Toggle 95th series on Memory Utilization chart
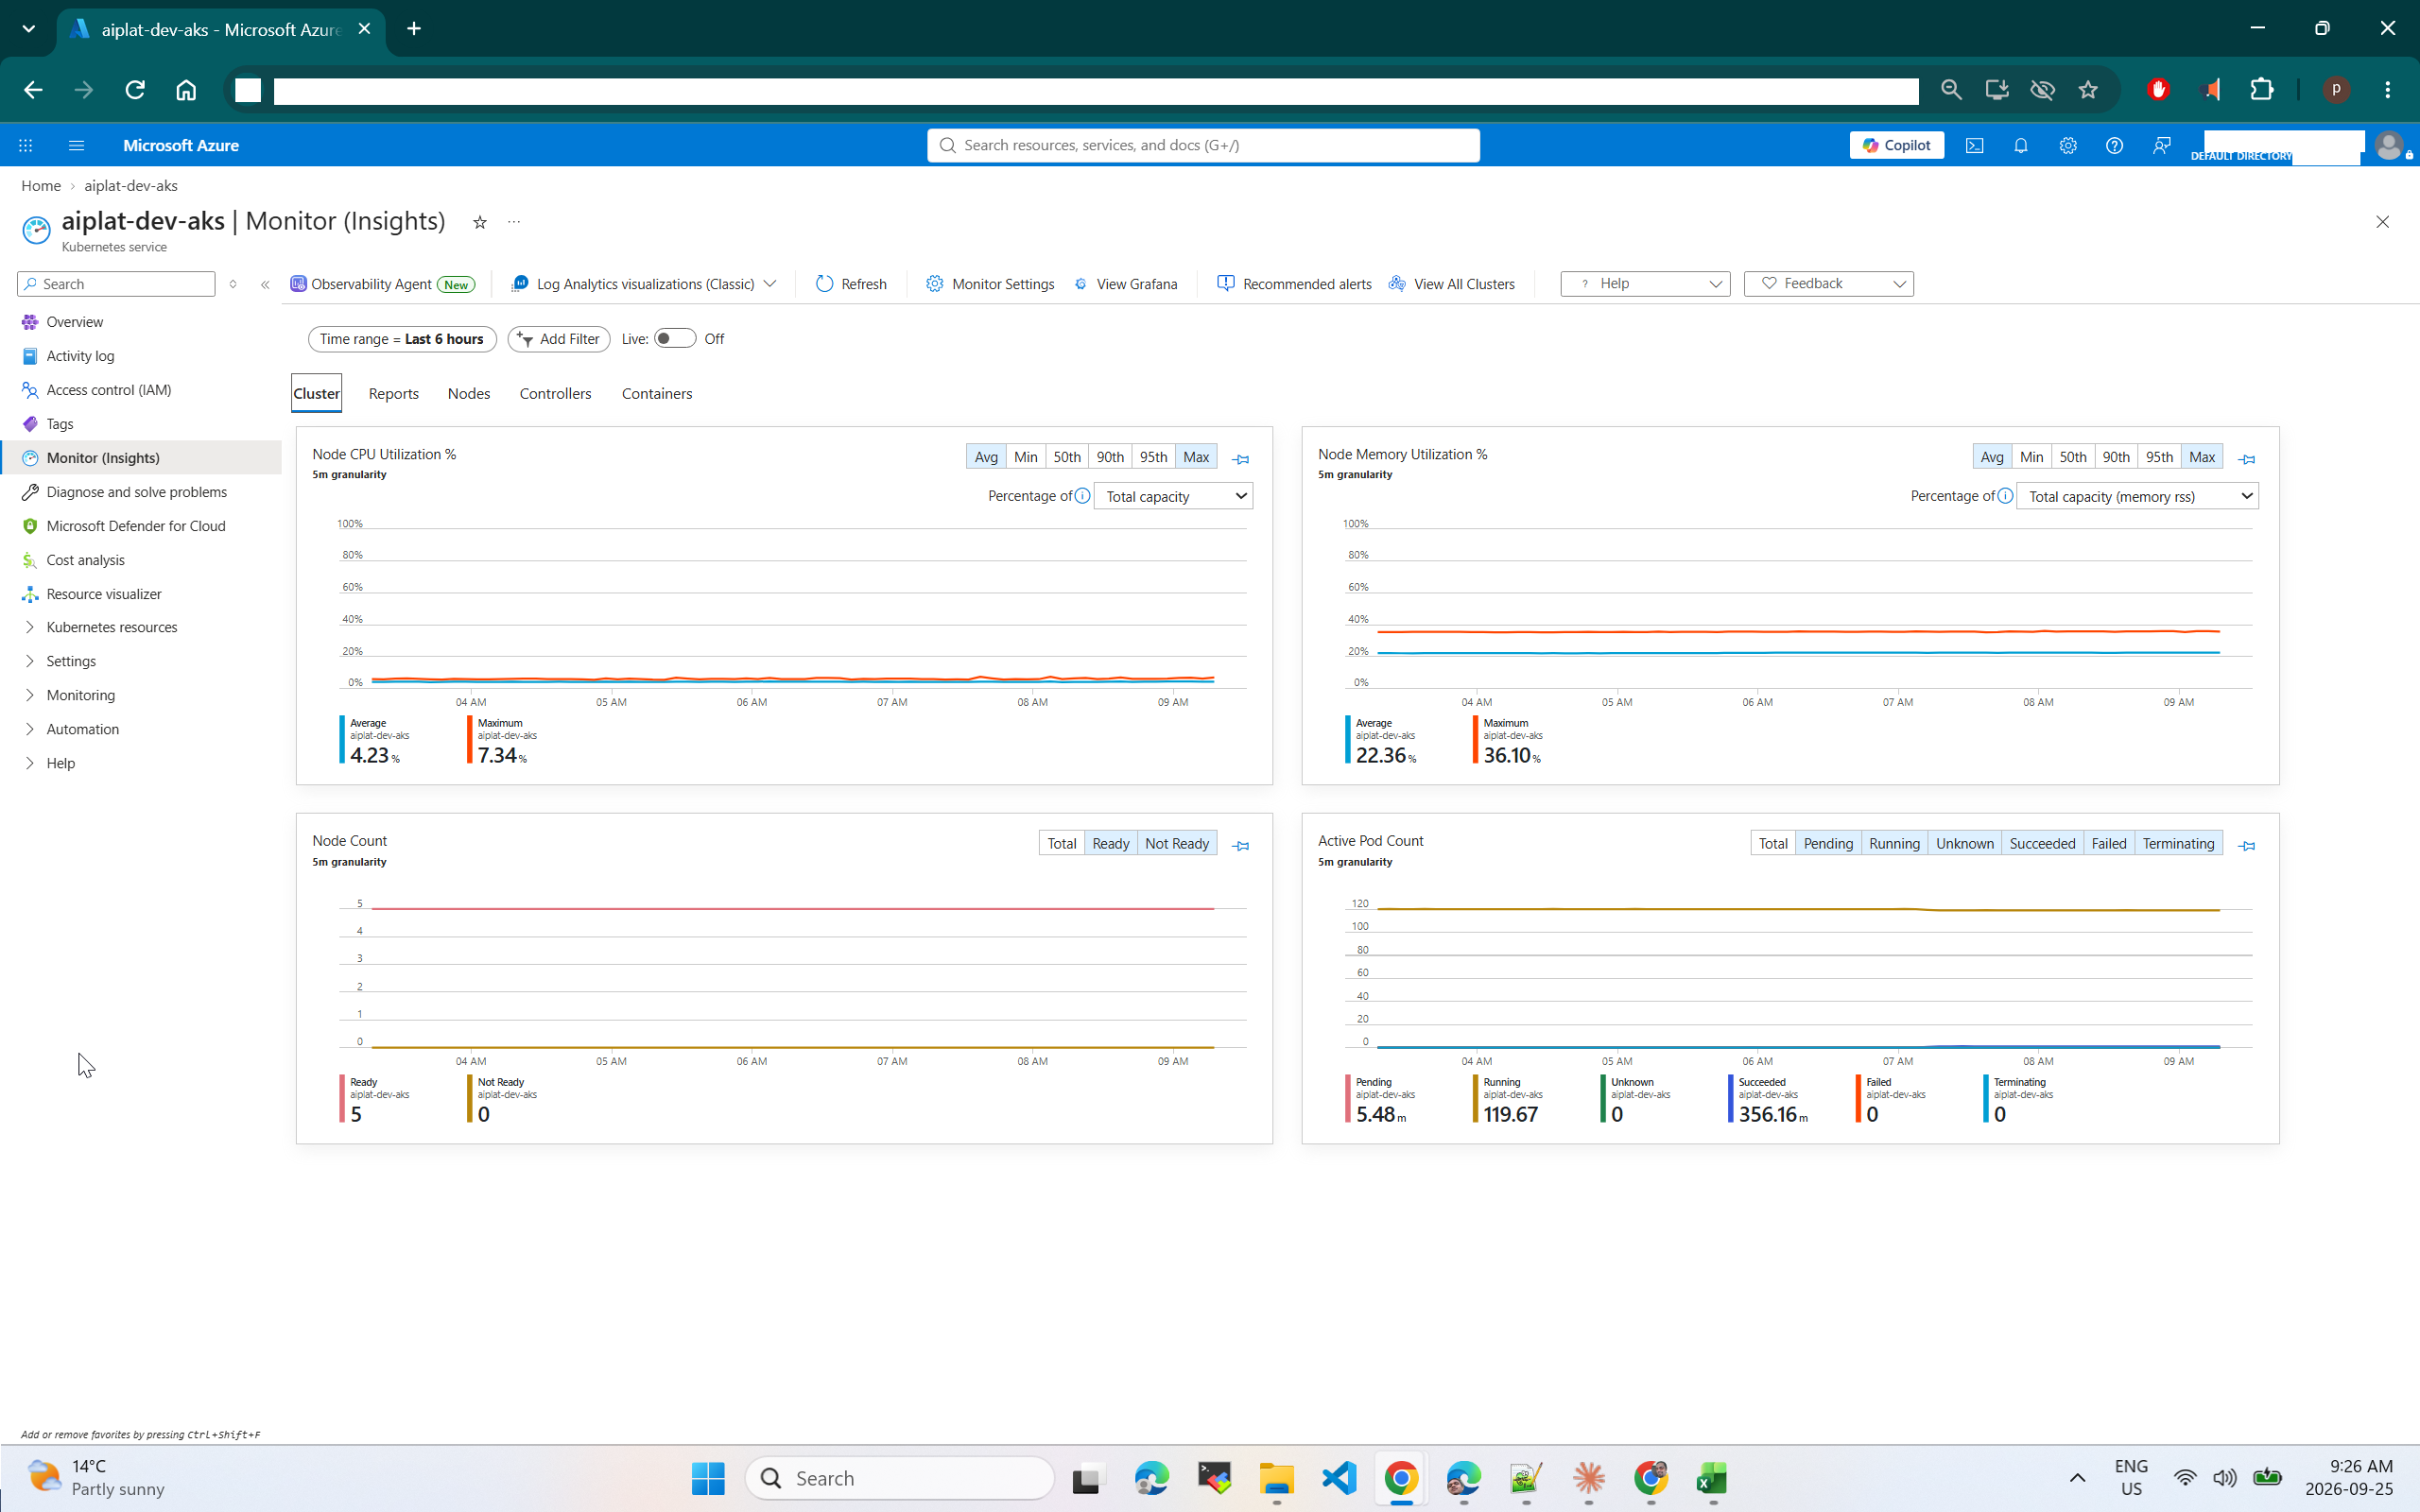The image size is (2420, 1512). 2159,457
